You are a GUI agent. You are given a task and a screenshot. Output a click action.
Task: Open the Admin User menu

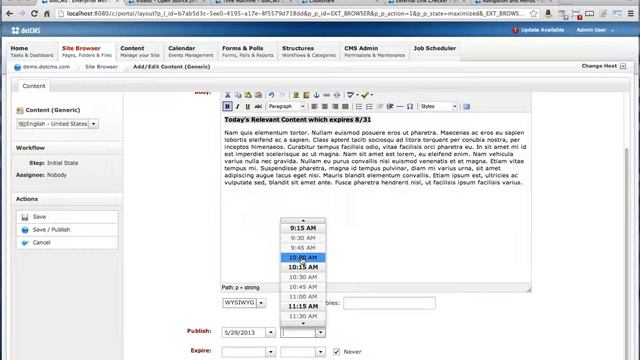click(595, 30)
